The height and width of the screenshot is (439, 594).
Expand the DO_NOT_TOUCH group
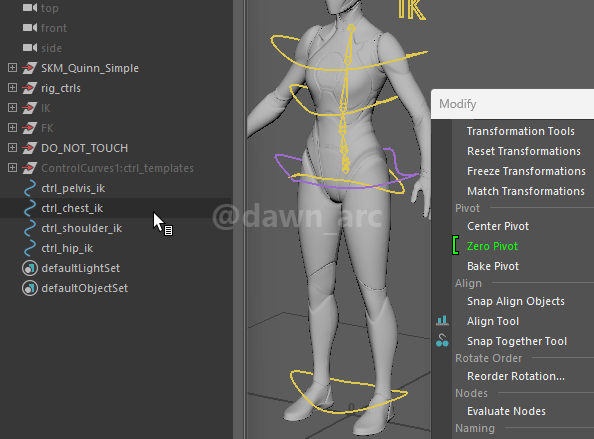(x=12, y=147)
